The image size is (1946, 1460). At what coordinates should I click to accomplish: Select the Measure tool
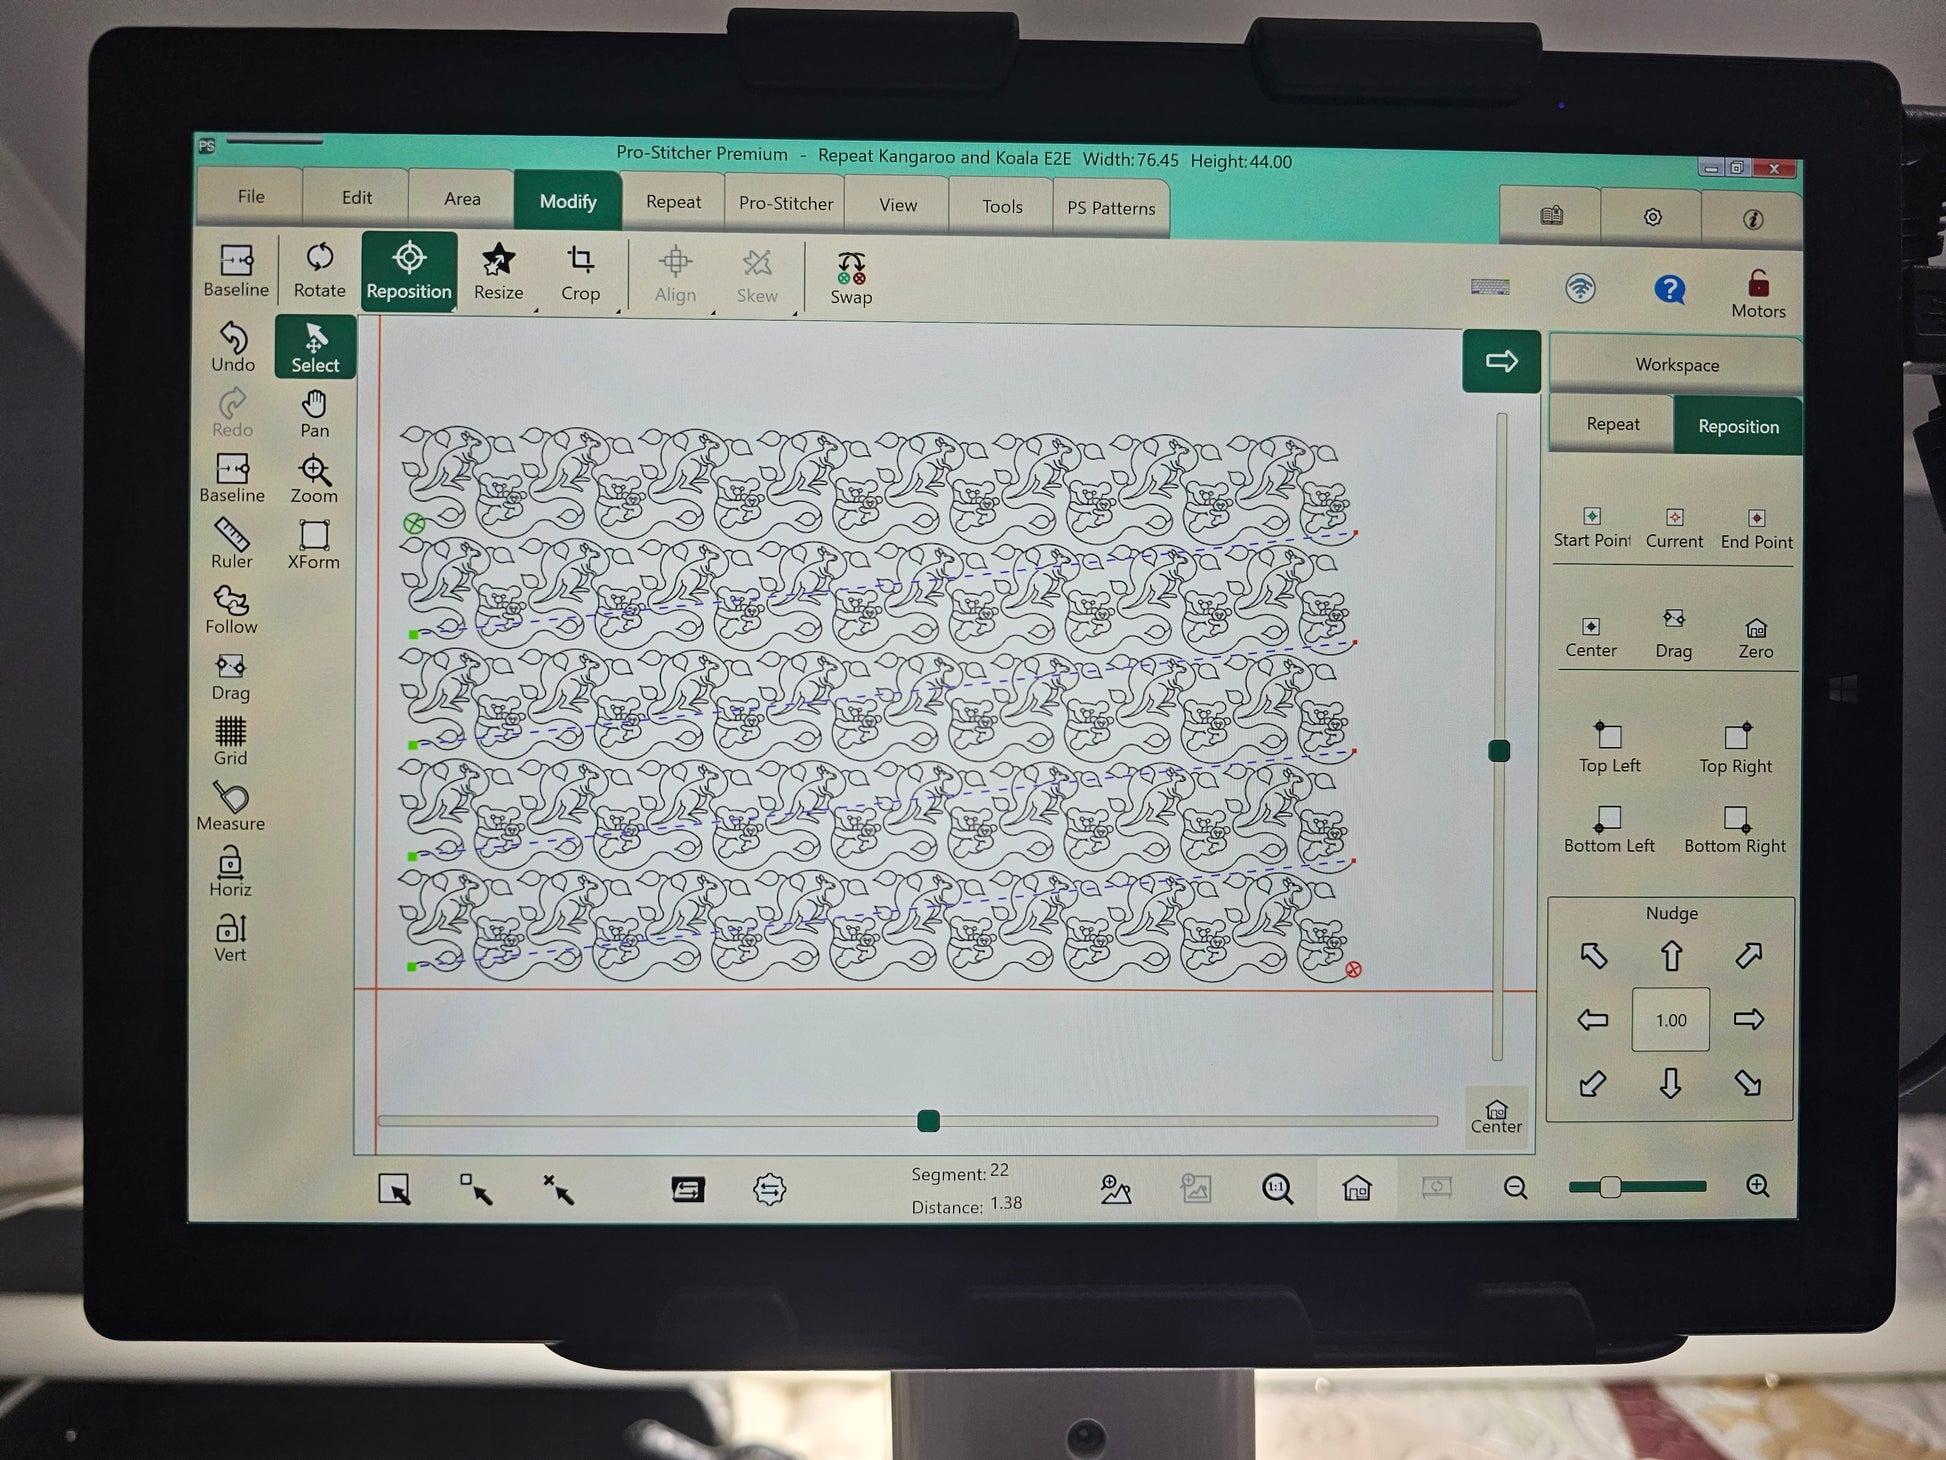[x=231, y=806]
